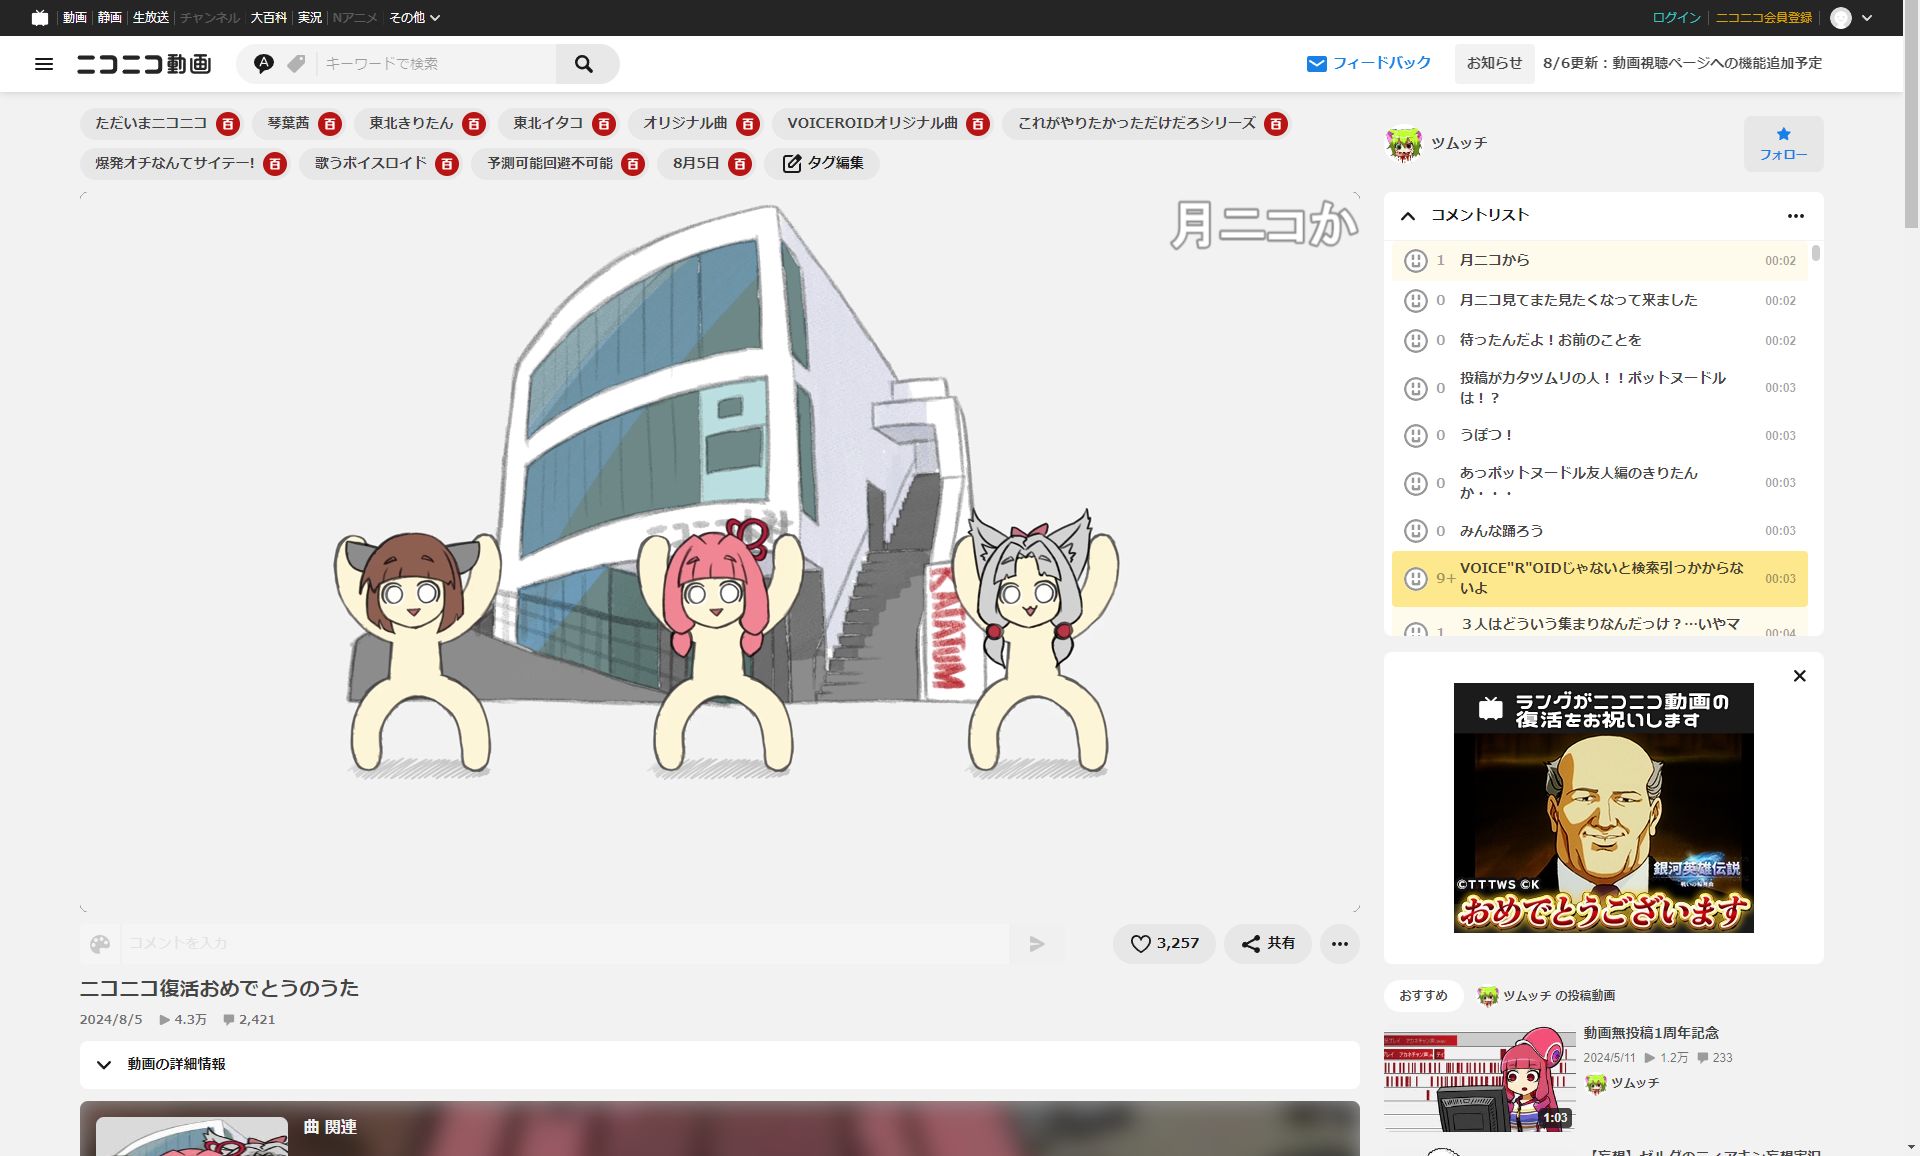Click the ニコニコ会員登録 link
This screenshot has height=1156, width=1920.
pyautogui.click(x=1764, y=18)
